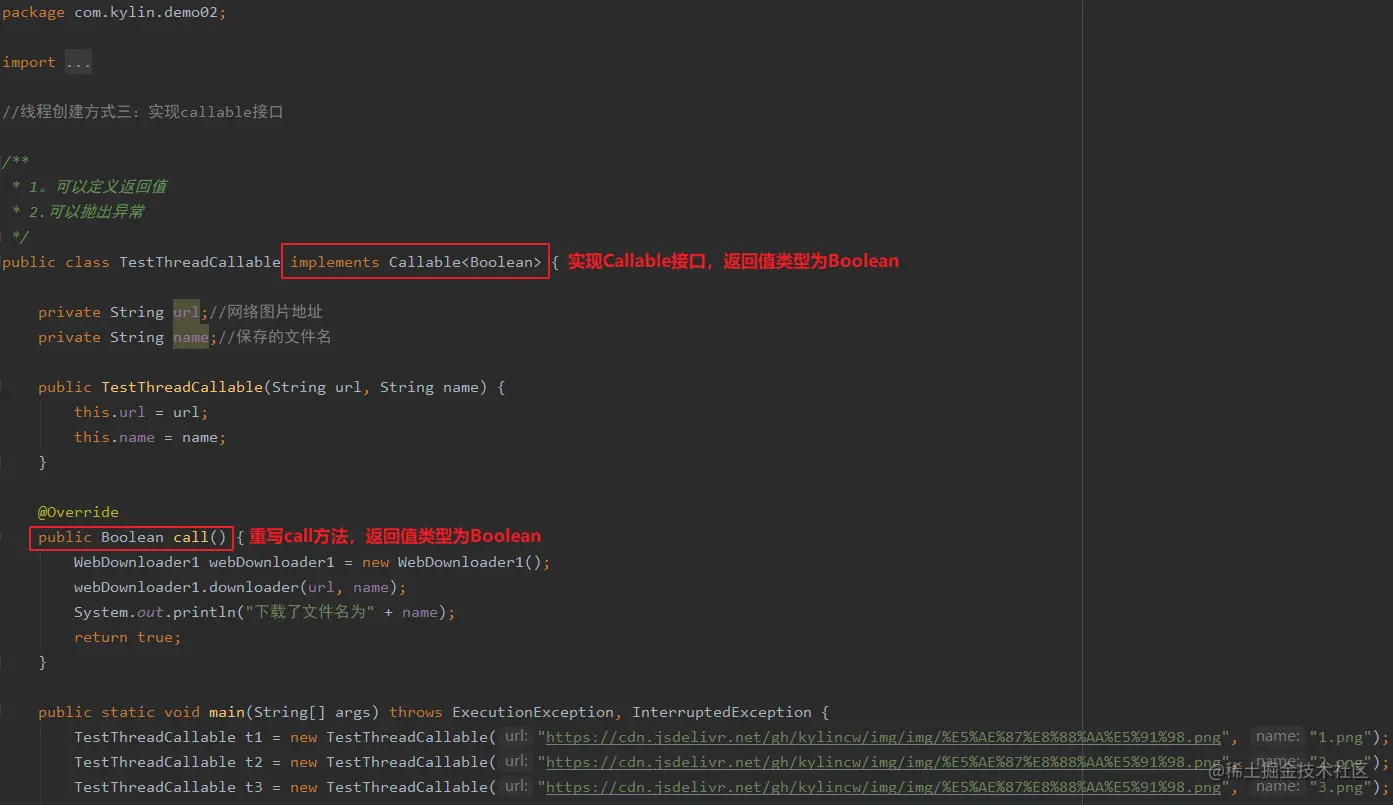Screen dimensions: 1393x805
Task: Click the main method name
Action: coord(227,712)
